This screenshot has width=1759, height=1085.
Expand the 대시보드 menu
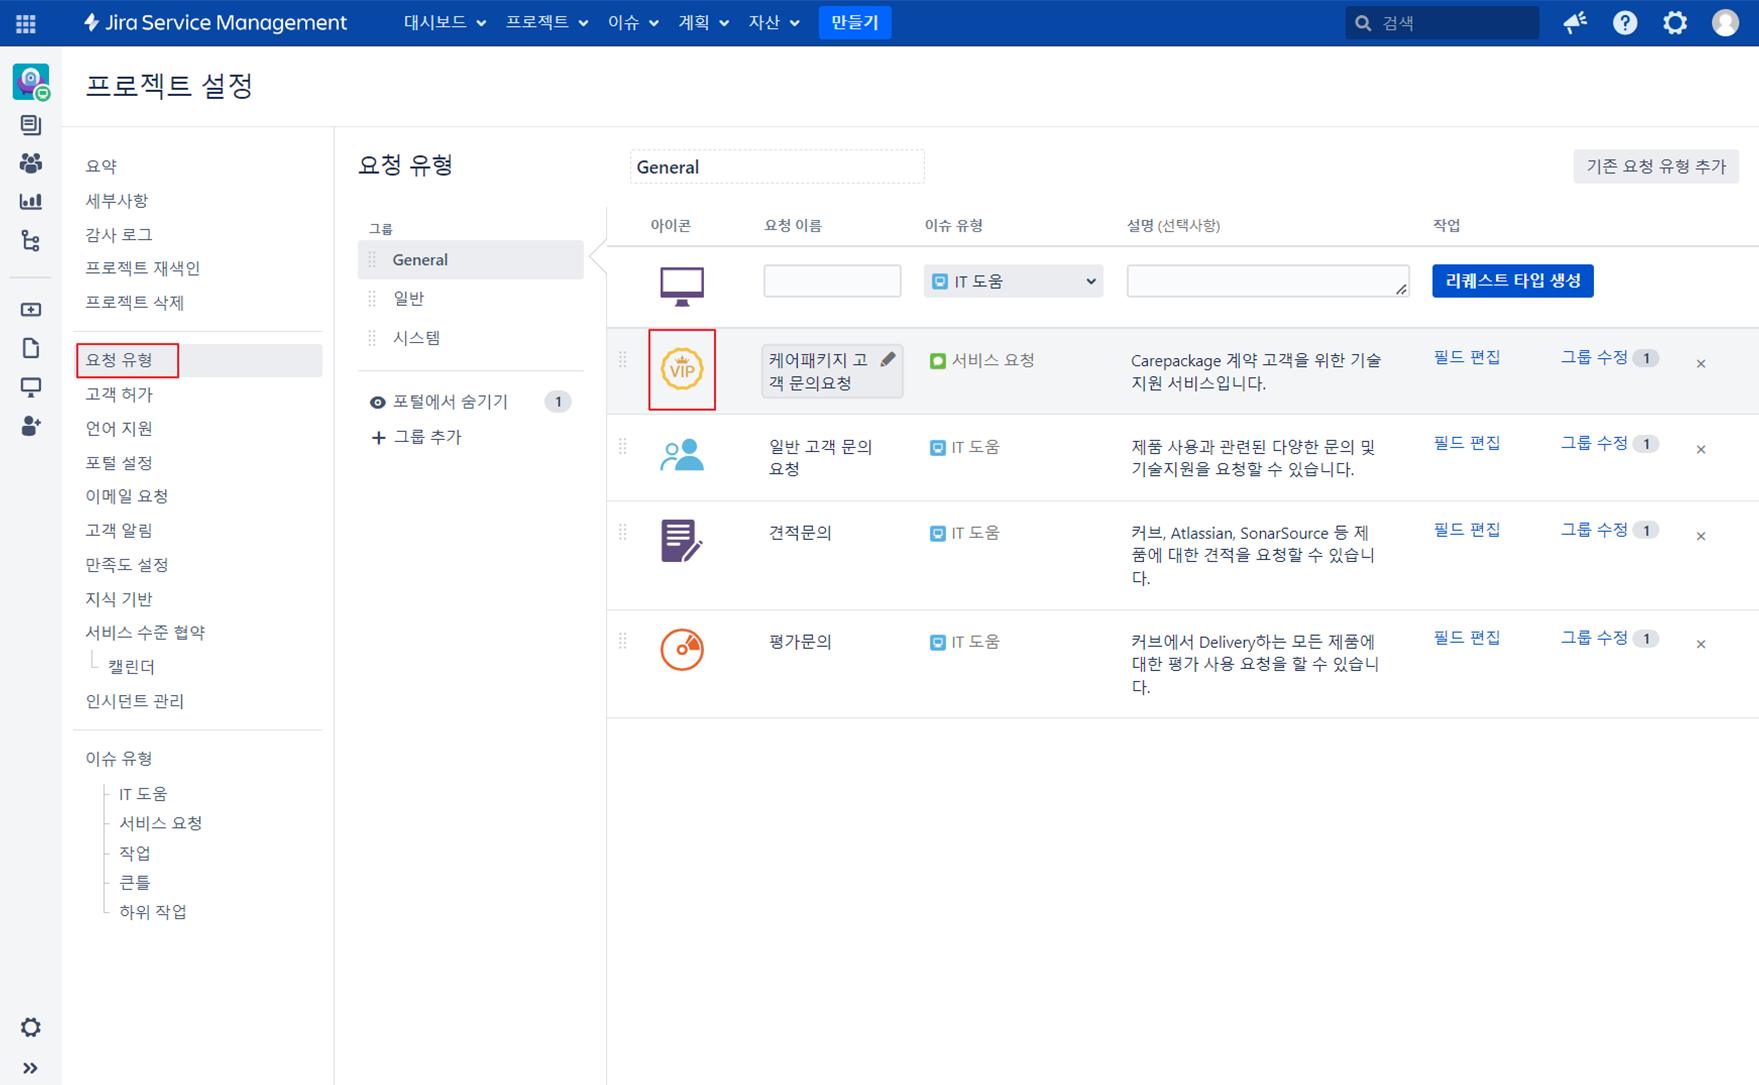(x=444, y=23)
